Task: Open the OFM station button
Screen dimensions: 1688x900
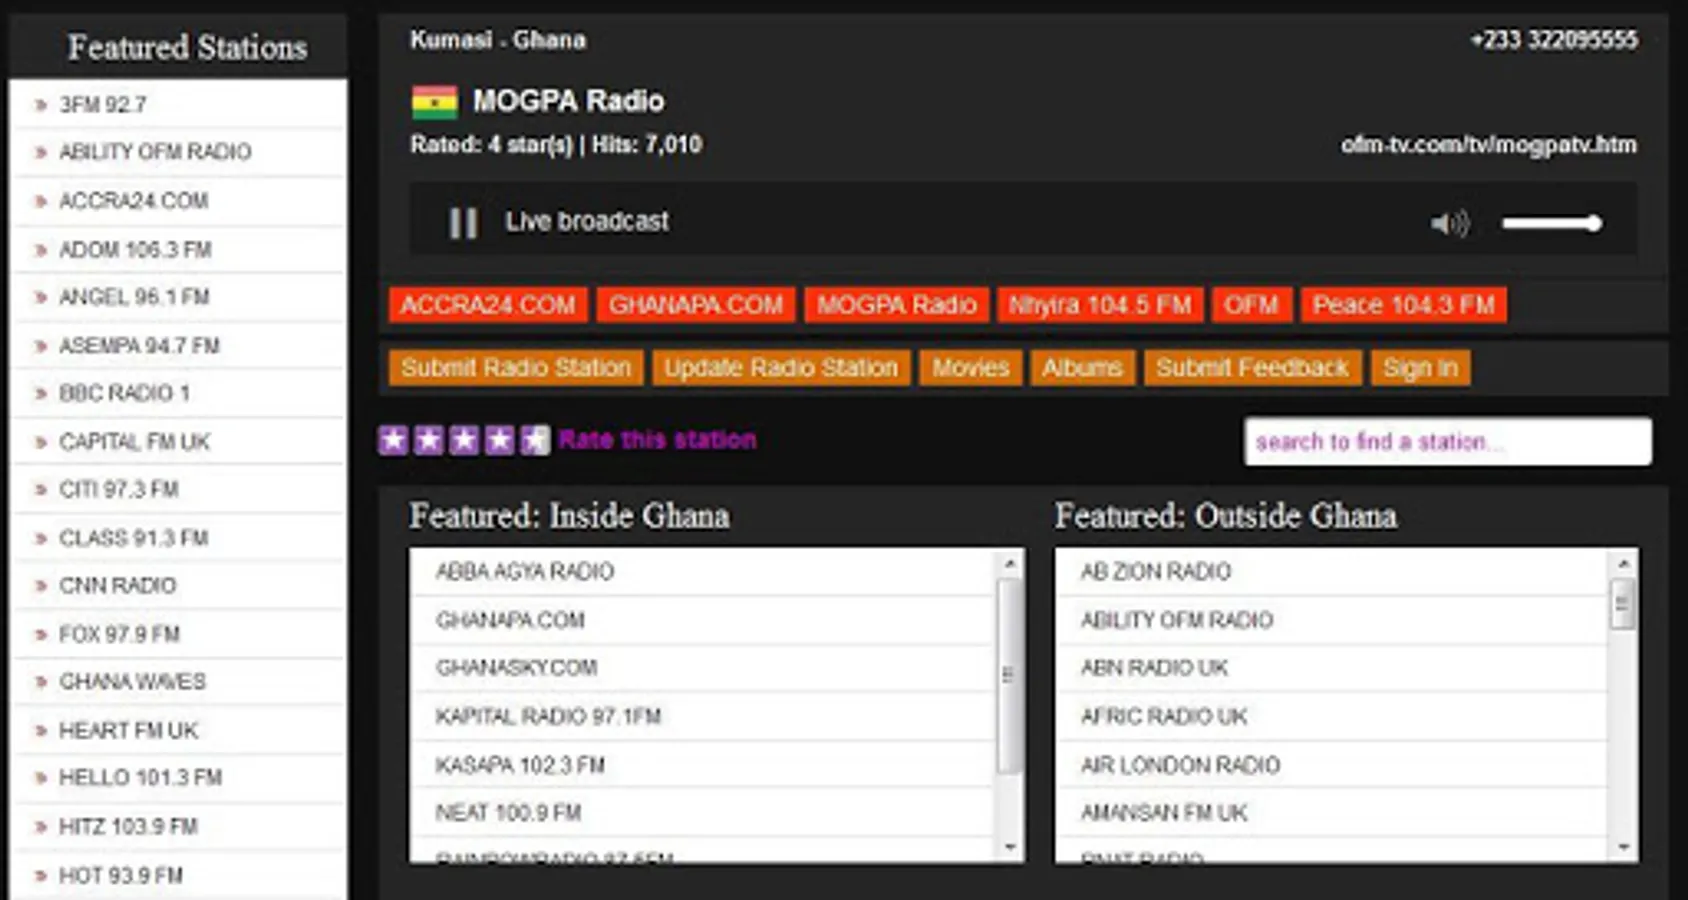Action: (1252, 305)
